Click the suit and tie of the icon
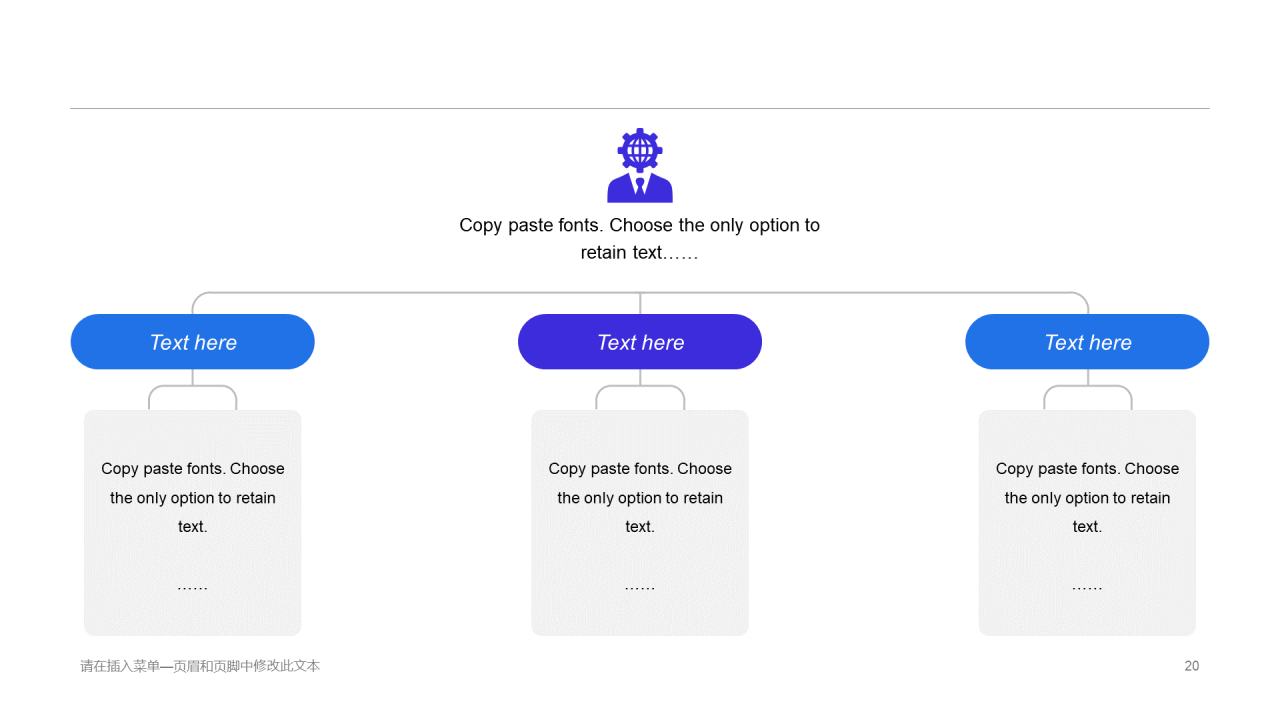This screenshot has width=1280, height=720. pyautogui.click(x=640, y=190)
